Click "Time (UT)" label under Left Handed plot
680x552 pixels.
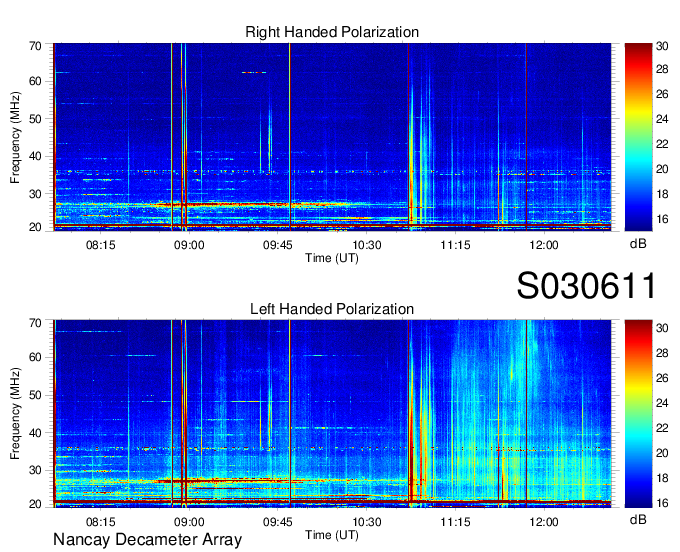coord(332,535)
